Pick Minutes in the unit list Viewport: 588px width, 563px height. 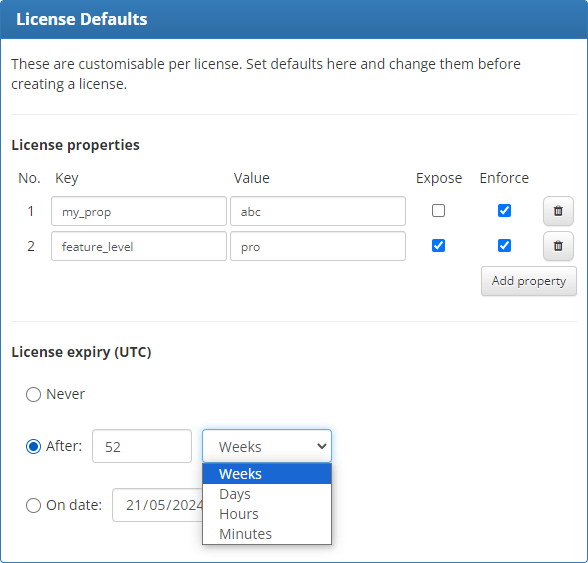point(267,534)
